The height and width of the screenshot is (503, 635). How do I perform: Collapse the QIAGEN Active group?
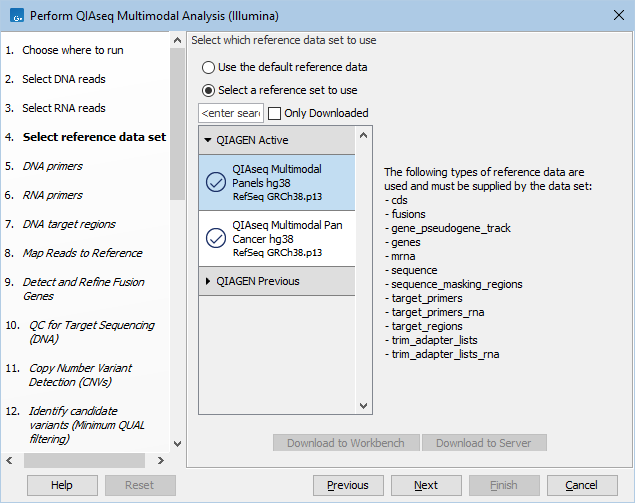[208, 140]
